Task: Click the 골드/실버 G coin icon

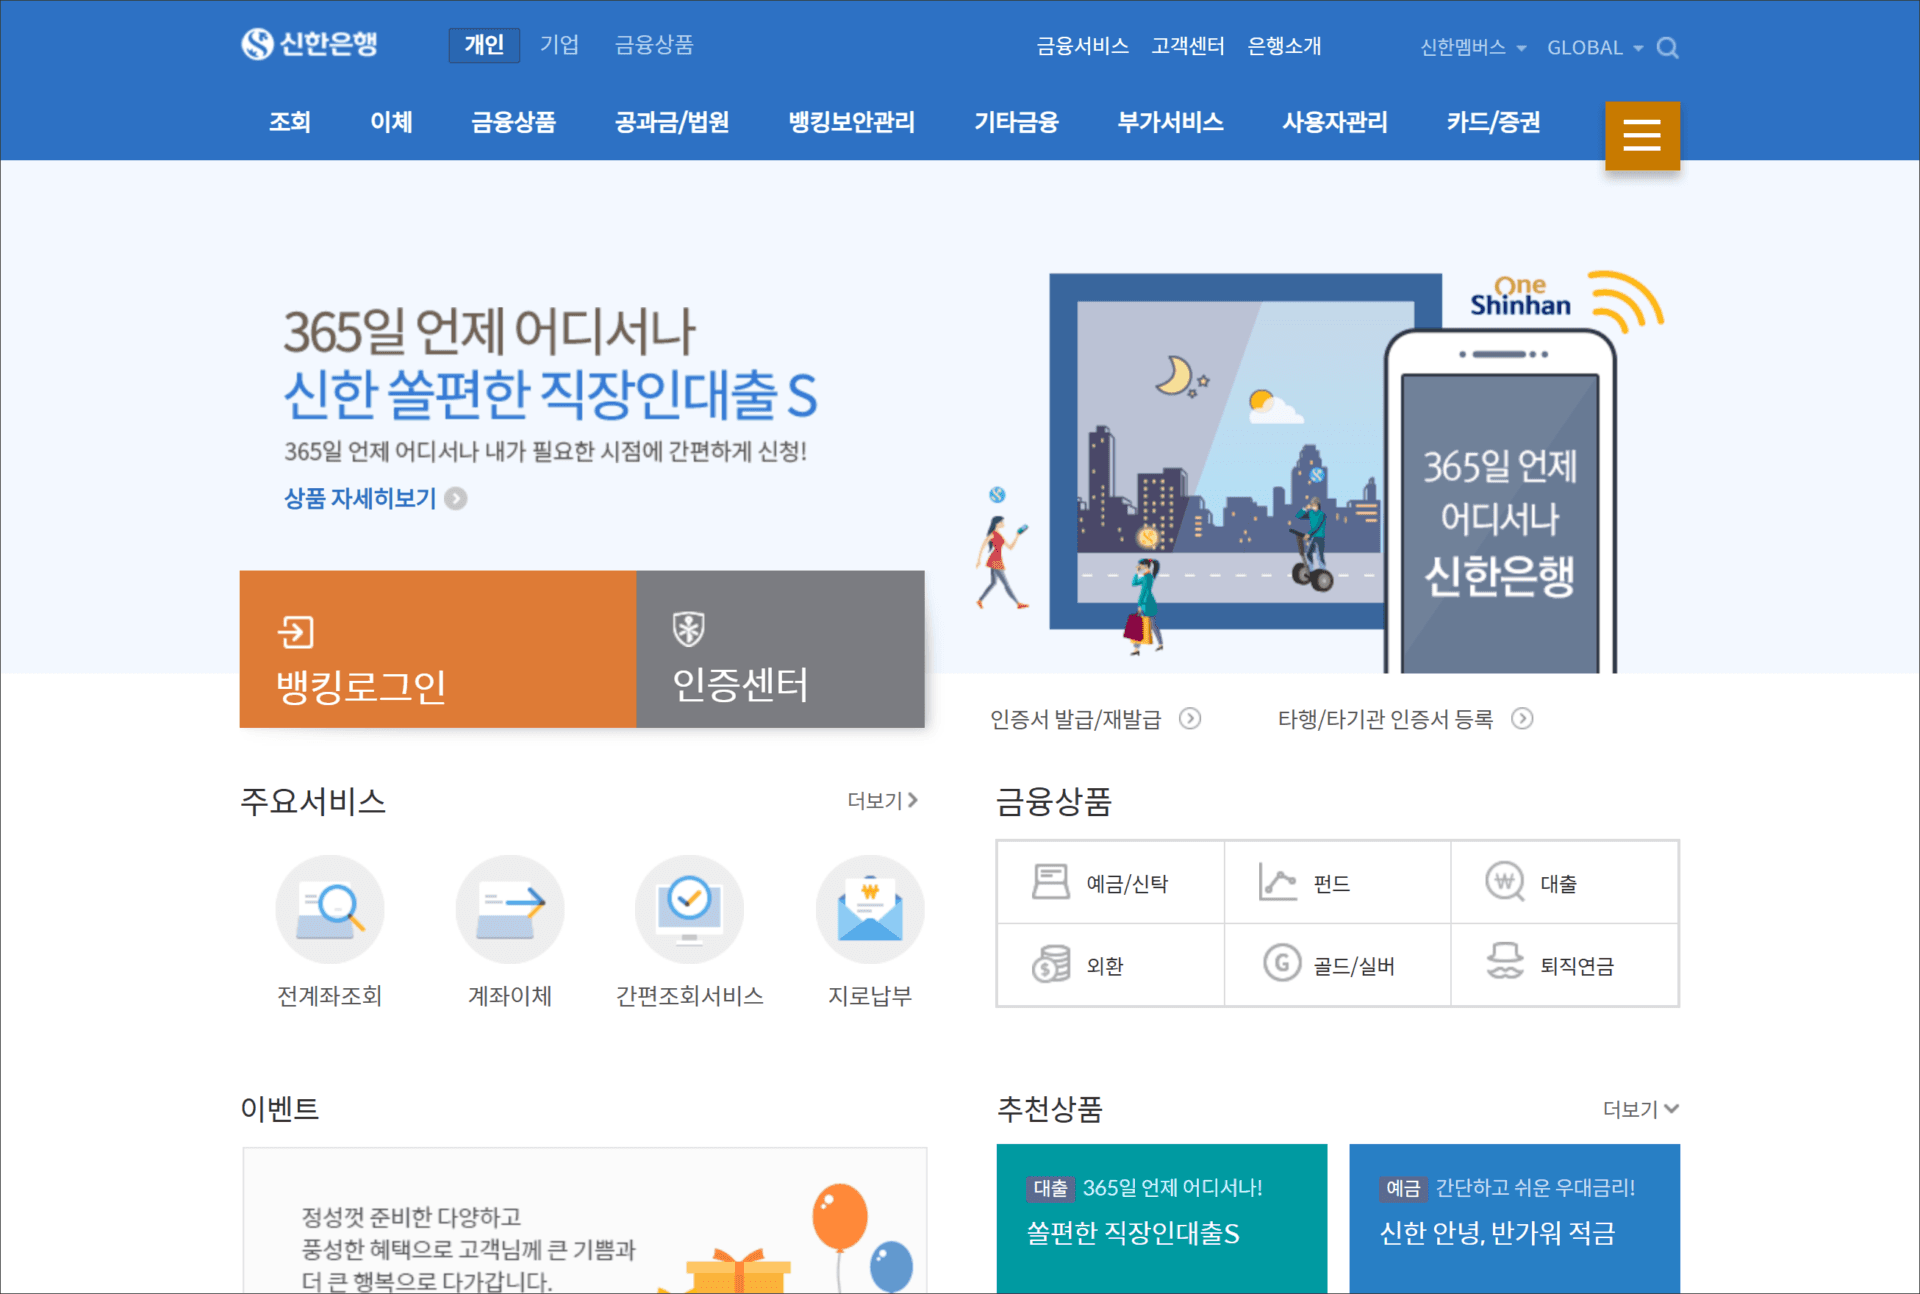Action: (x=1282, y=963)
